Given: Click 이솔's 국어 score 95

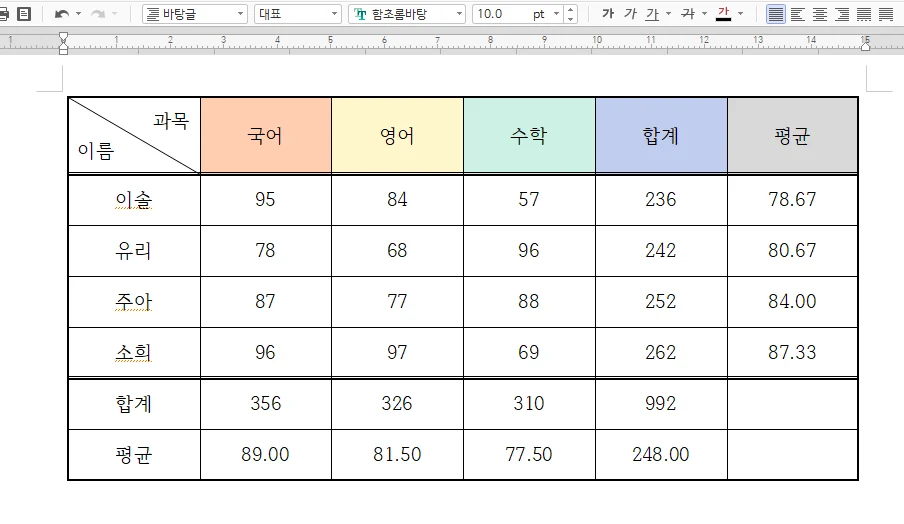Looking at the screenshot, I should click(x=266, y=200).
